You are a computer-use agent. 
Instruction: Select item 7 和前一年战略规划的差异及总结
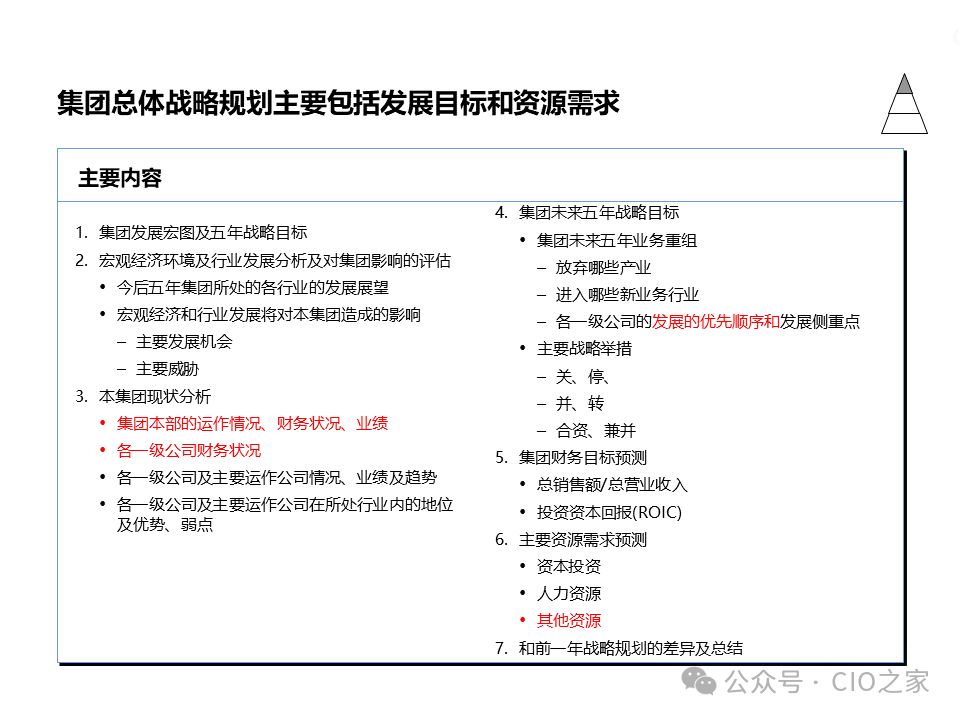click(631, 648)
